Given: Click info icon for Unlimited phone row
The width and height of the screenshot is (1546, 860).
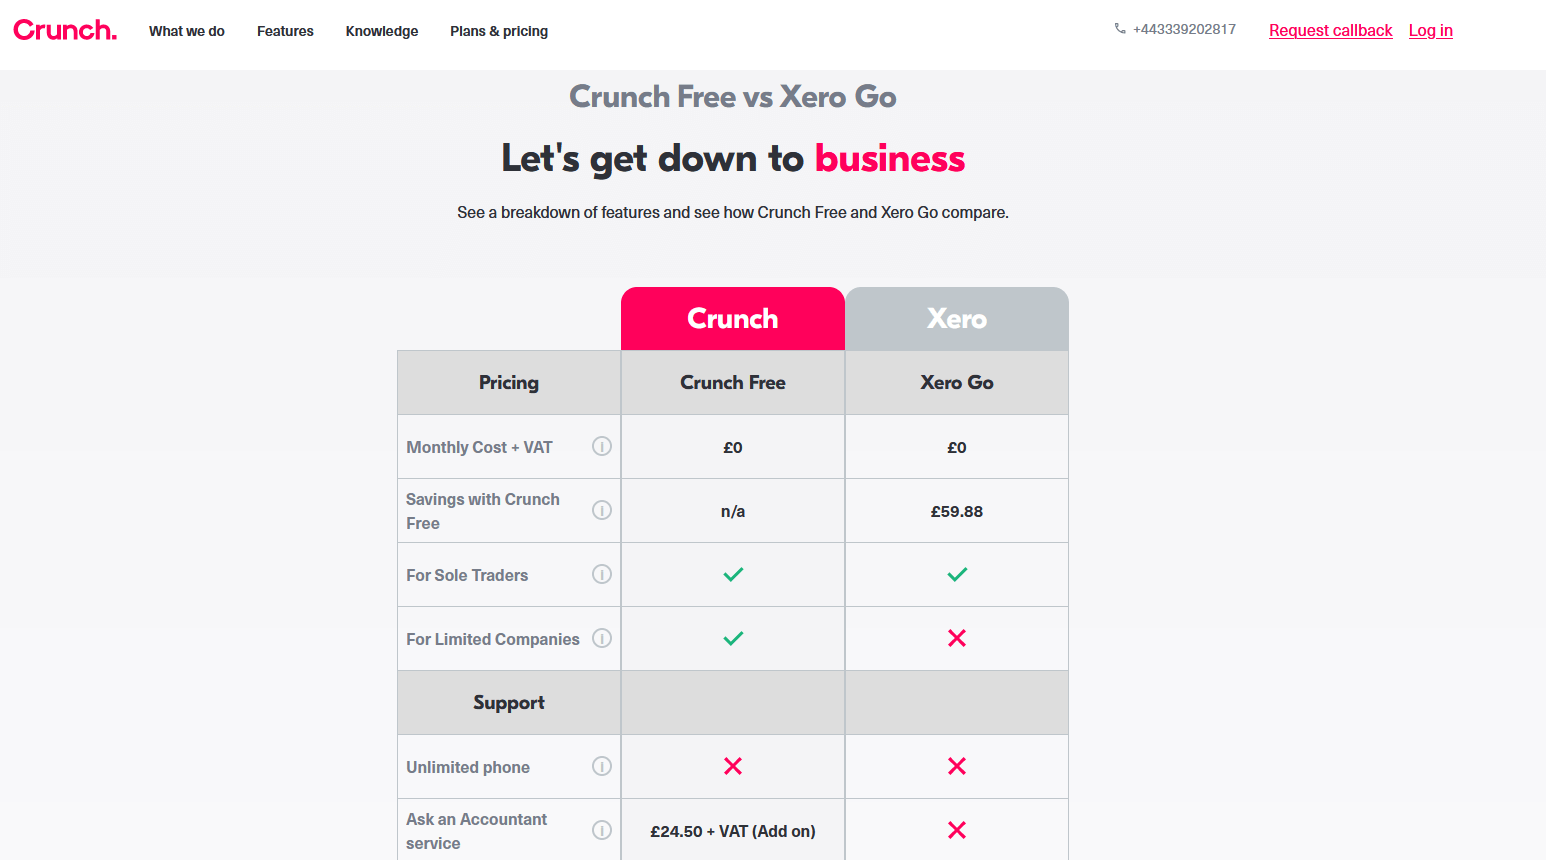Looking at the screenshot, I should click(x=602, y=766).
